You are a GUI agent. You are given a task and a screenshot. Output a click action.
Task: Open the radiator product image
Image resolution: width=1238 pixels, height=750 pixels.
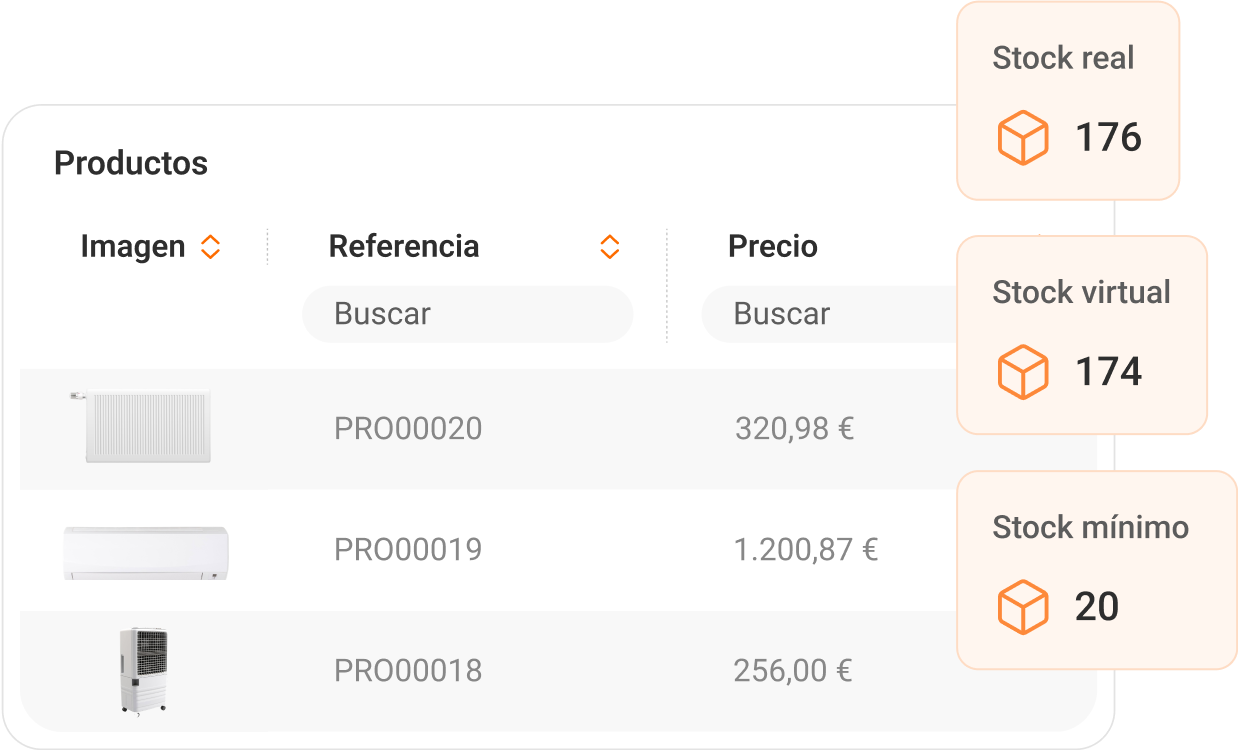coord(147,427)
